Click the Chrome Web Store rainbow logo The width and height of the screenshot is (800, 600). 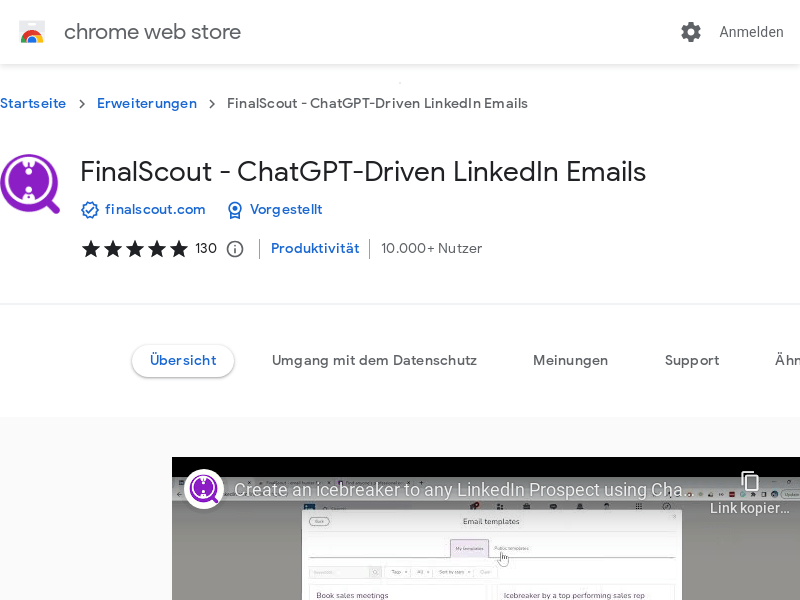(32, 32)
